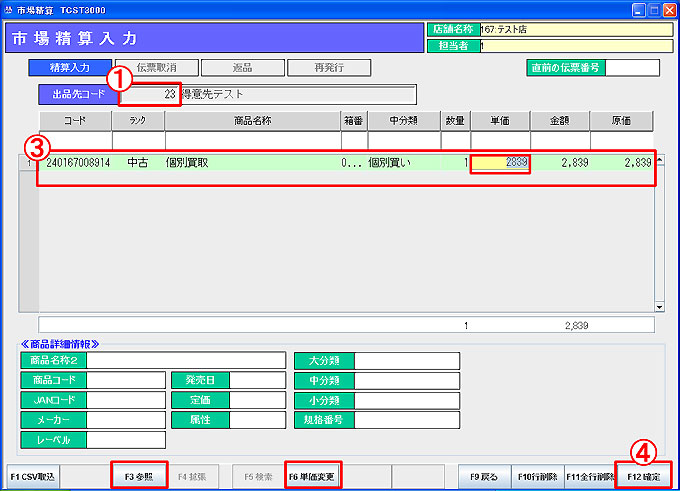Image resolution: width=680 pixels, height=491 pixels.
Task: Click the scroll-up arrow of the table
Action: pos(660,160)
